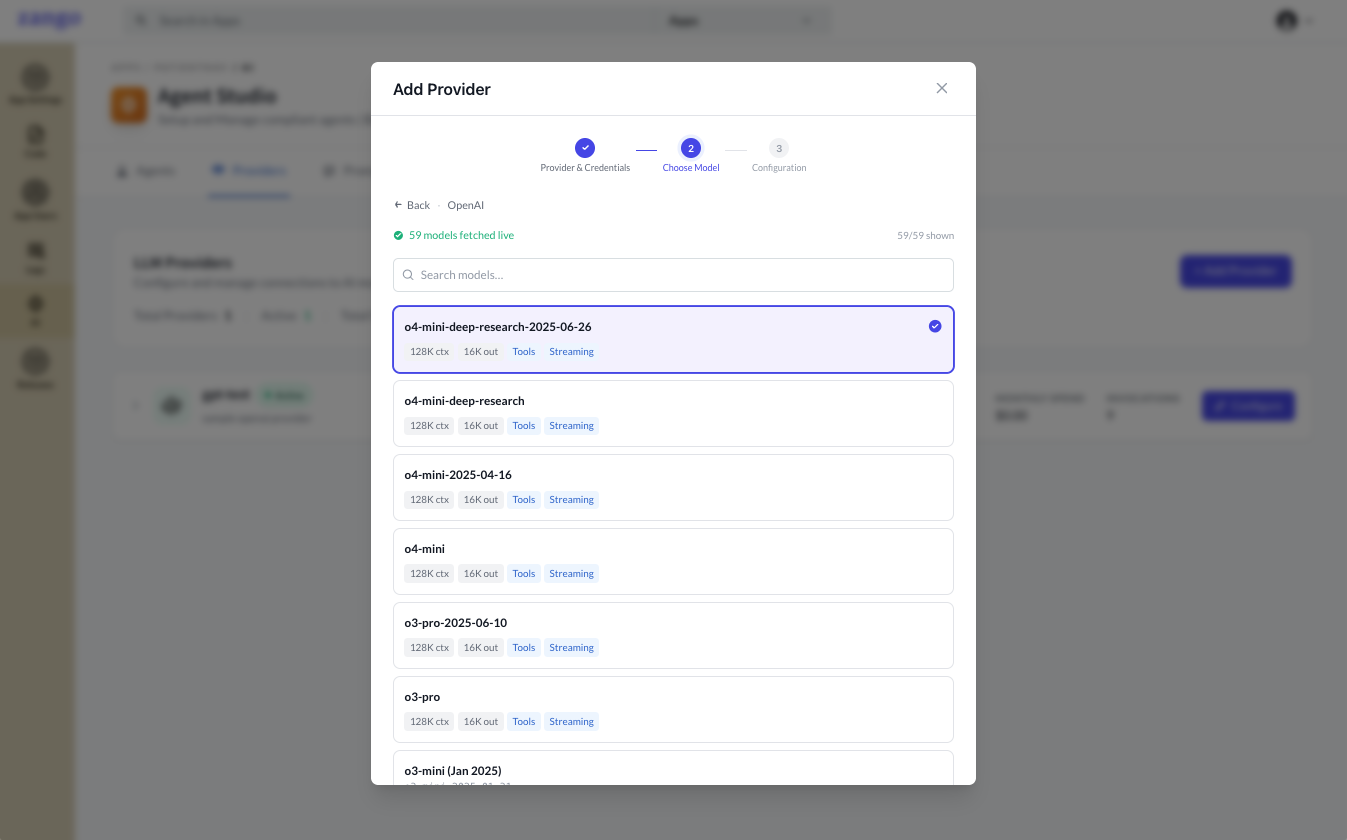Click the blue Add Provider button behind the dialog
1347x840 pixels.
[1235, 271]
